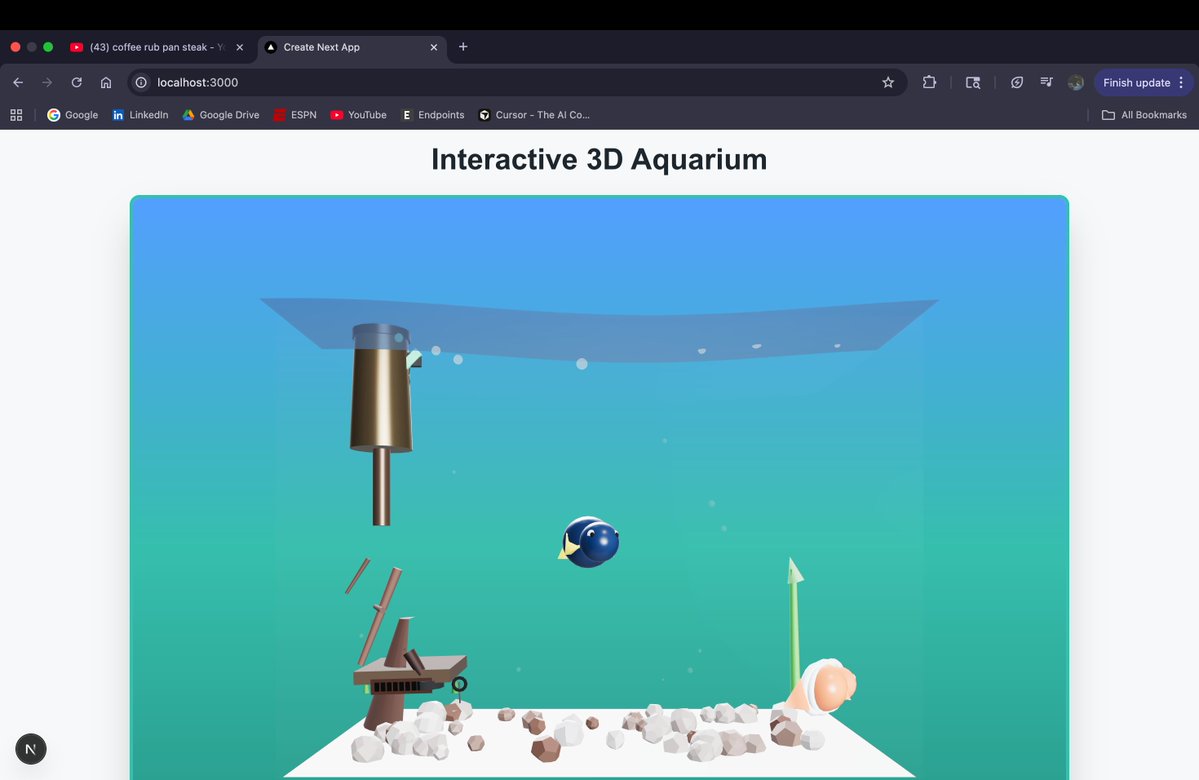Viewport: 1199px width, 780px height.
Task: Open the tab search icon in toolbar
Action: [x=973, y=83]
